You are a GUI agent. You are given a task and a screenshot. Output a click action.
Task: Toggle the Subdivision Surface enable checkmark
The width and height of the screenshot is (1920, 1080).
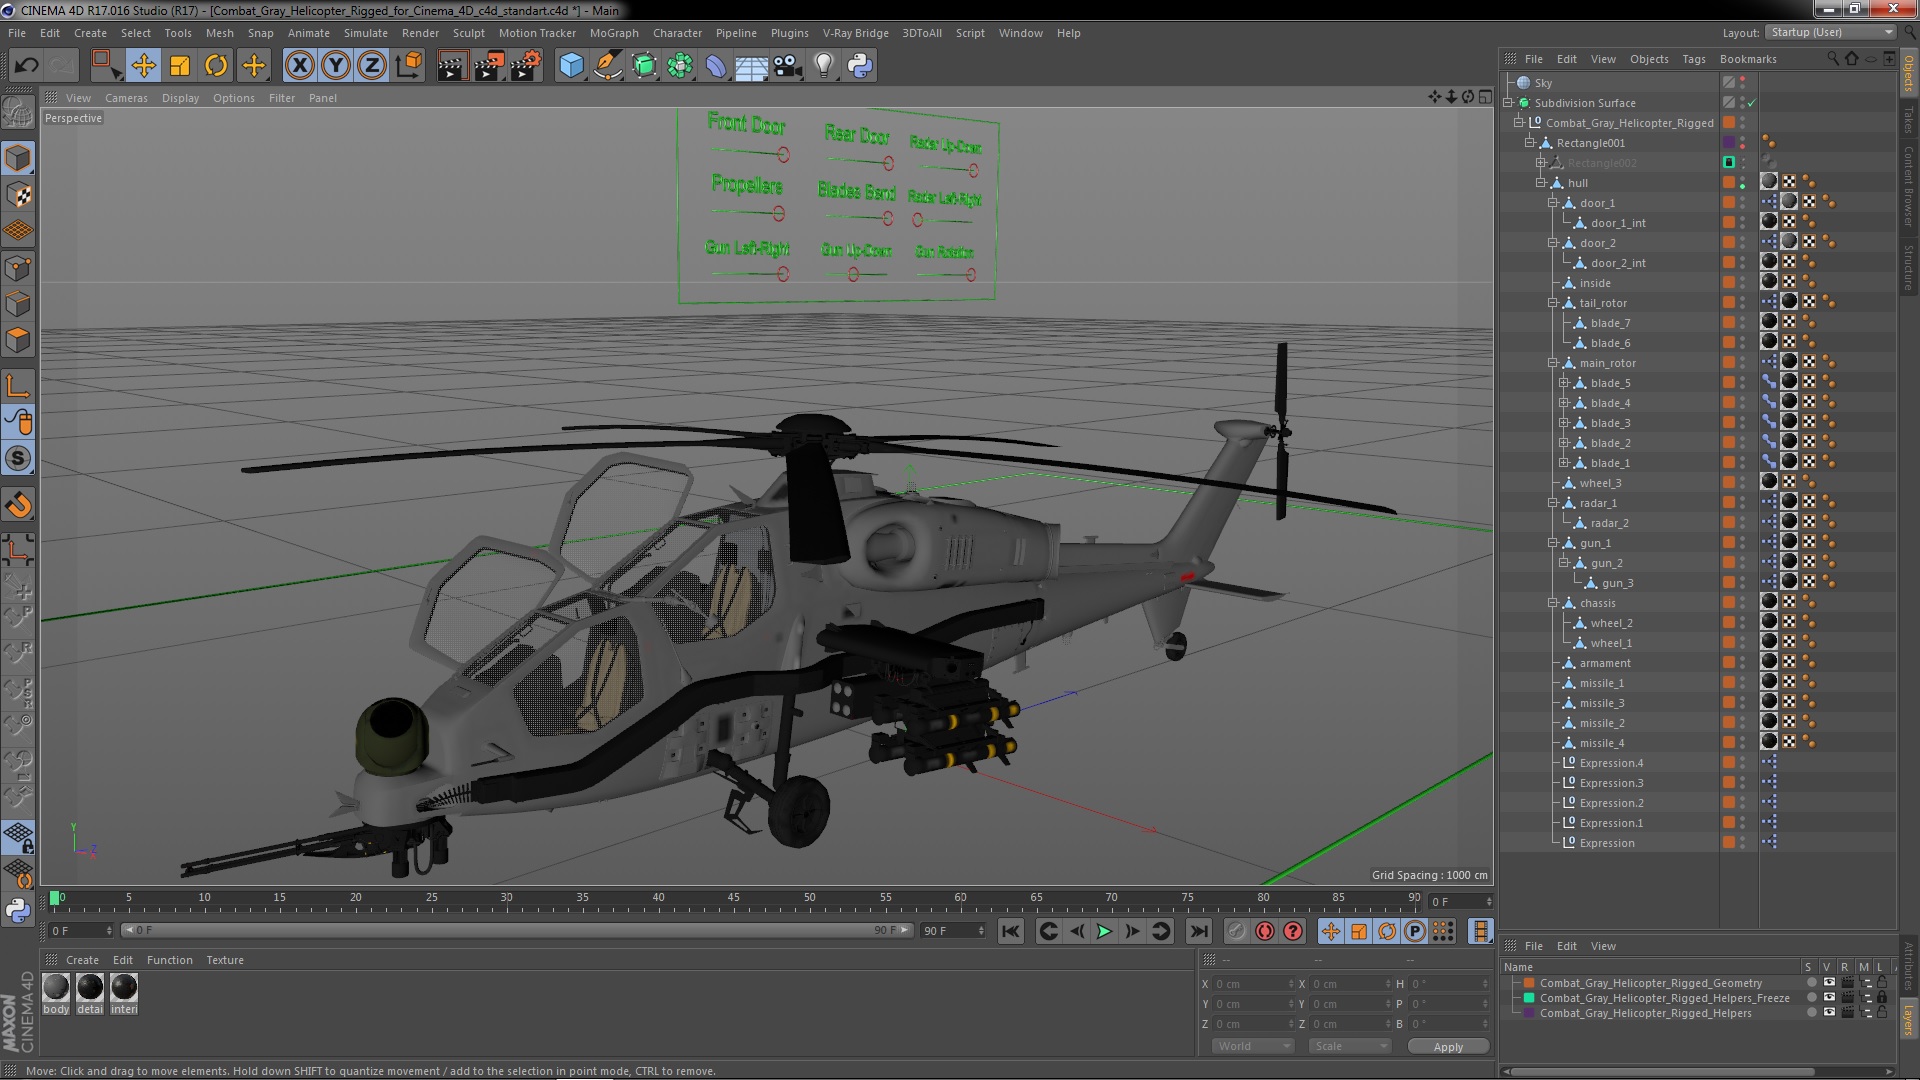coord(1752,103)
